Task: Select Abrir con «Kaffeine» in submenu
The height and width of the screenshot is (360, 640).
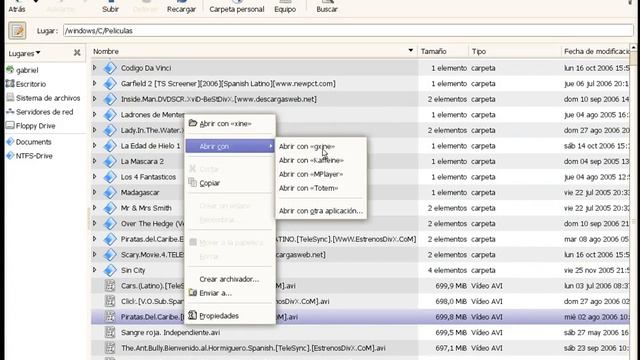Action: [321, 160]
